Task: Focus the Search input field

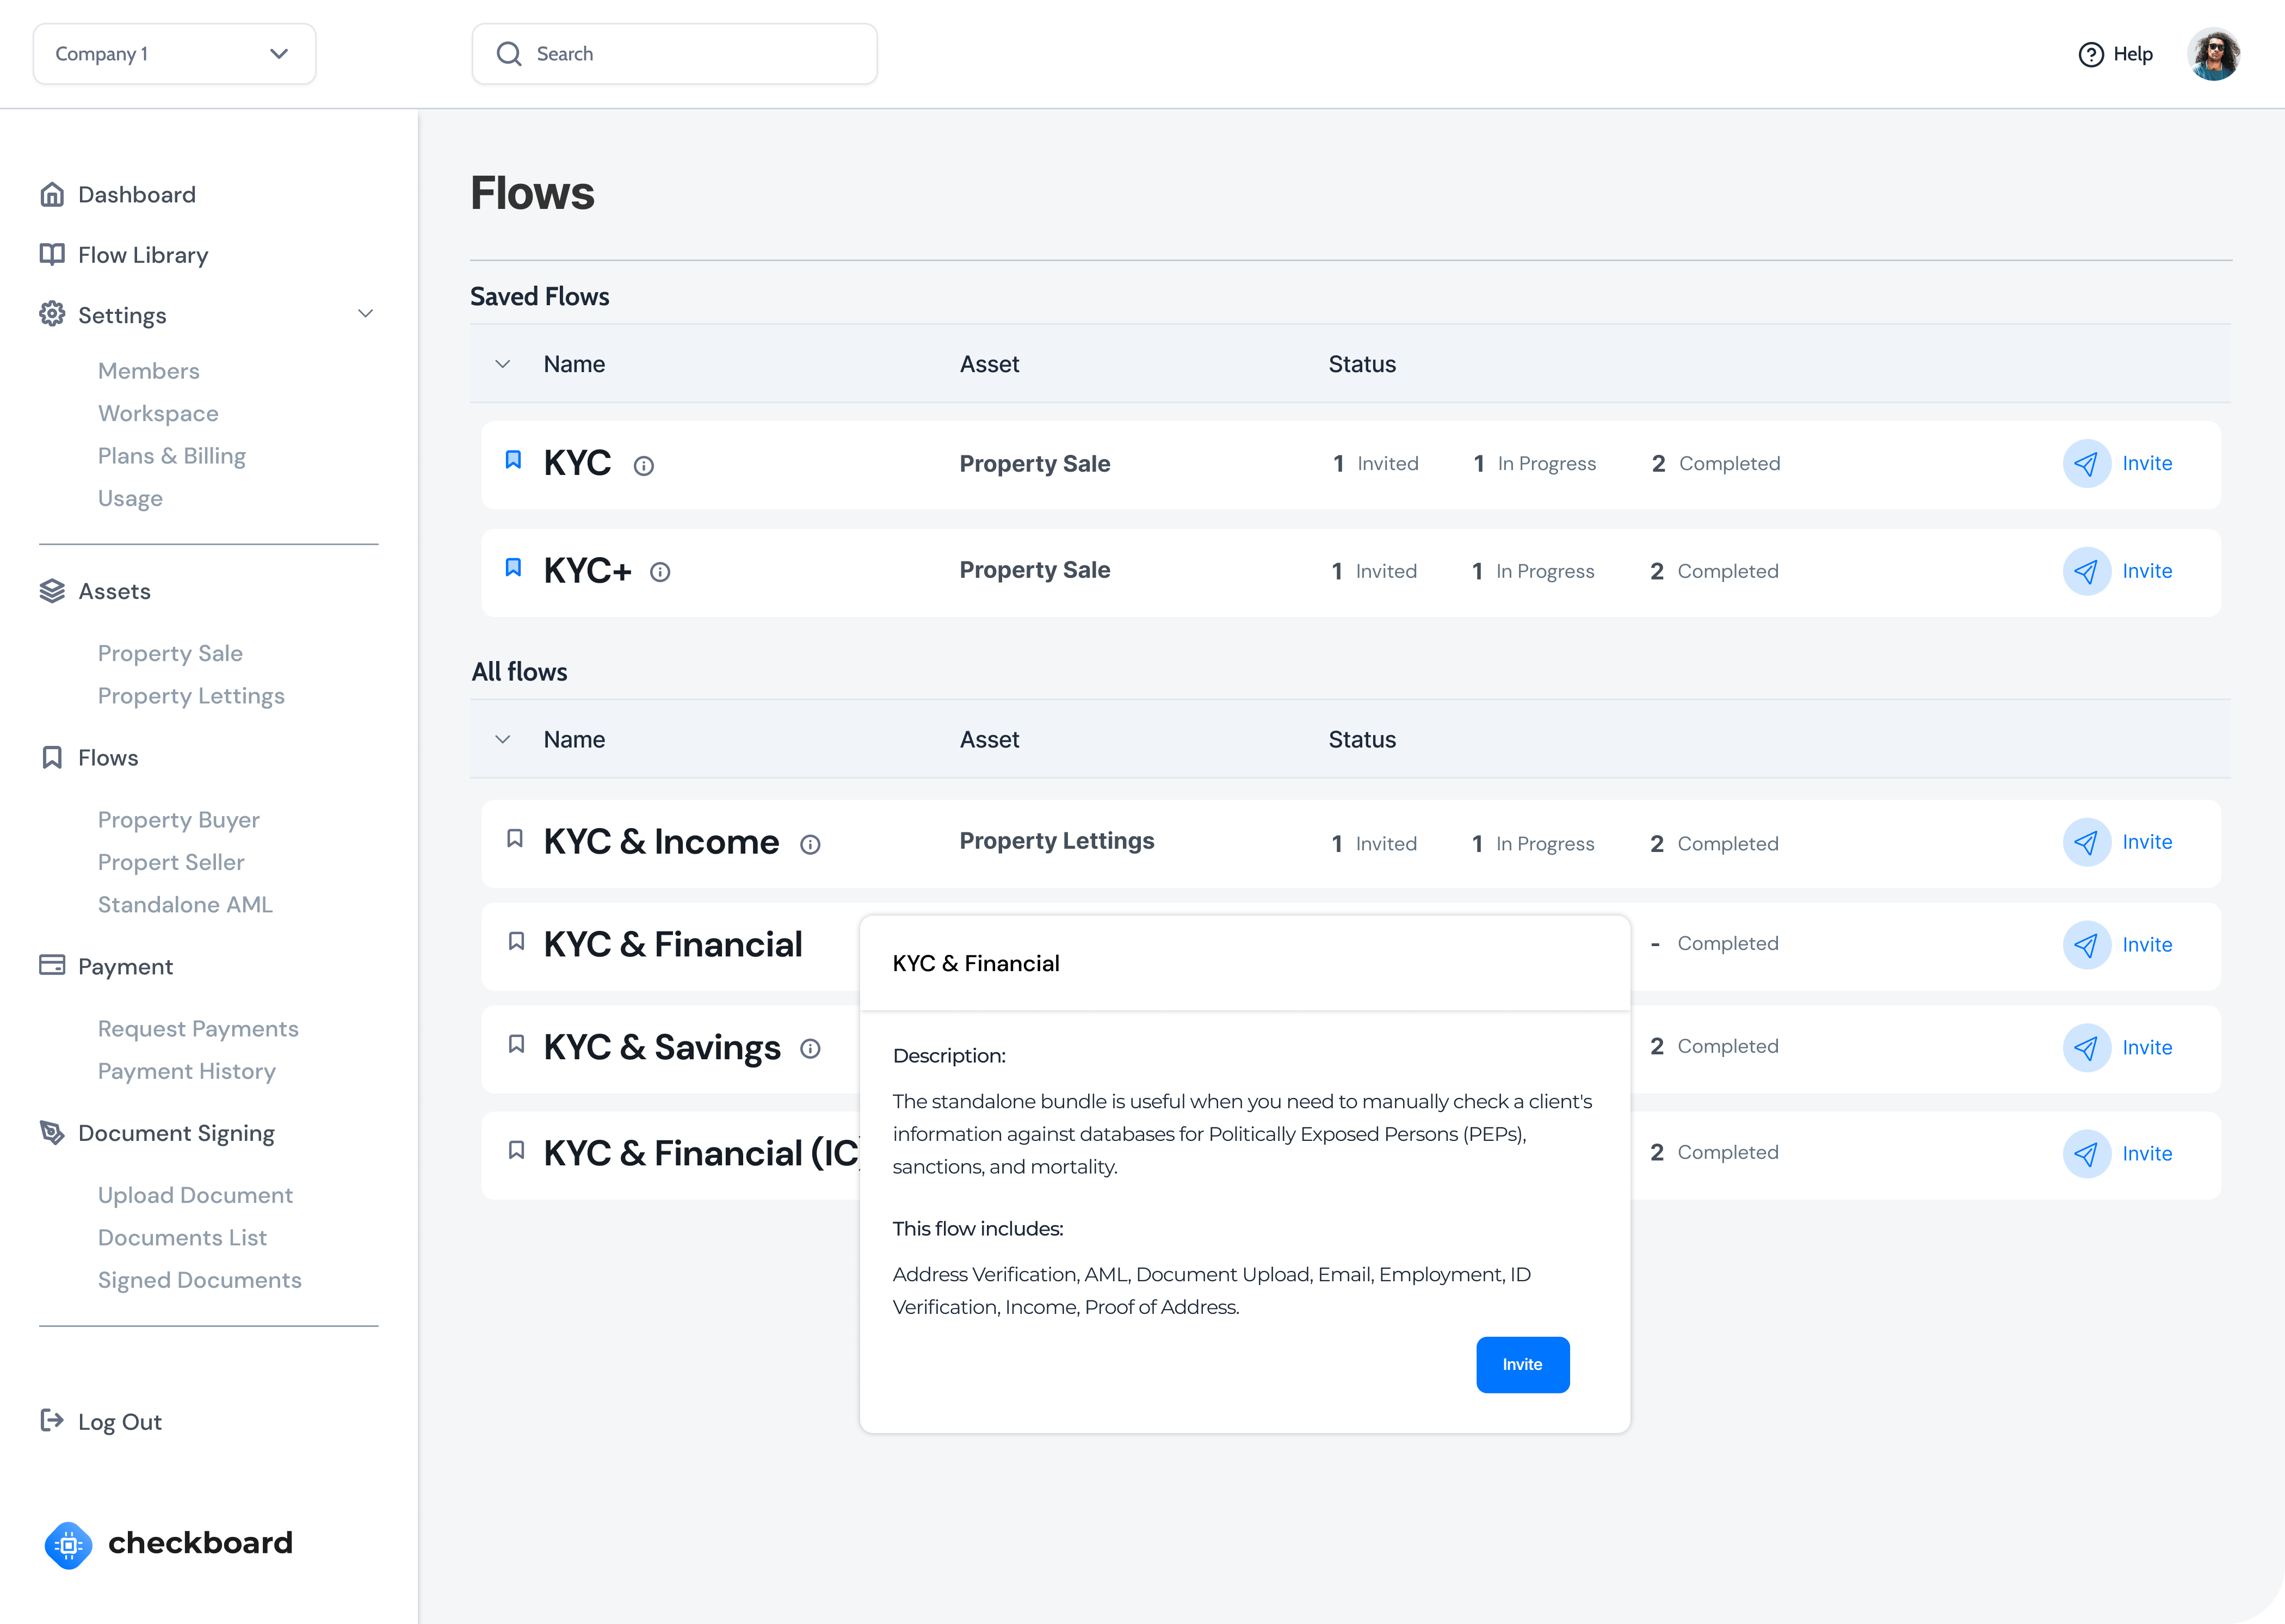Action: (675, 54)
